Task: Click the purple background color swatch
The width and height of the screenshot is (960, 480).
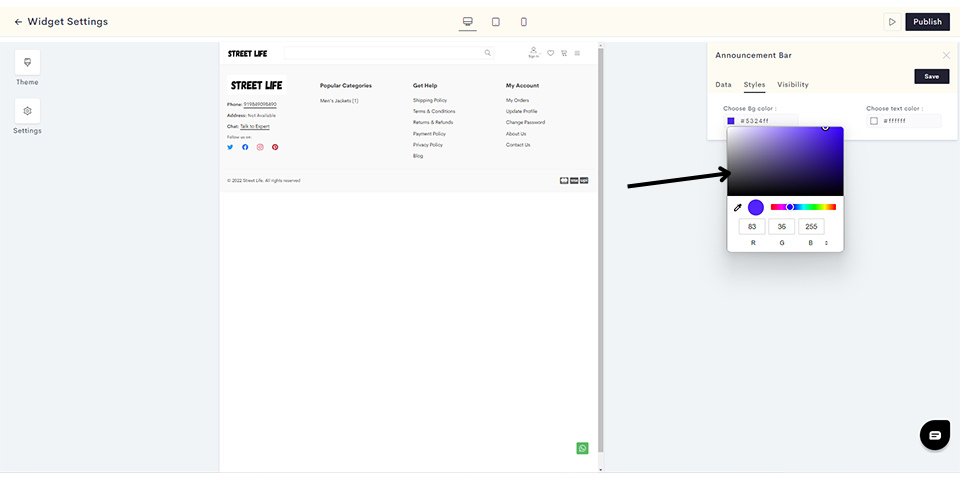Action: click(x=731, y=121)
